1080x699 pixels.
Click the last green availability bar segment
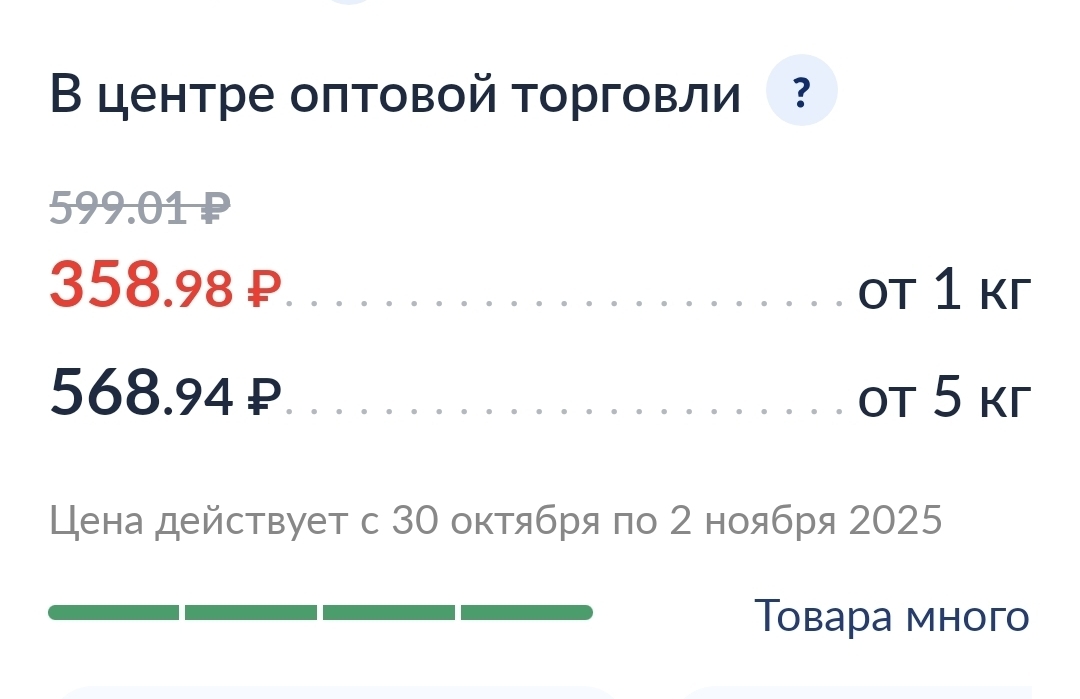[525, 612]
